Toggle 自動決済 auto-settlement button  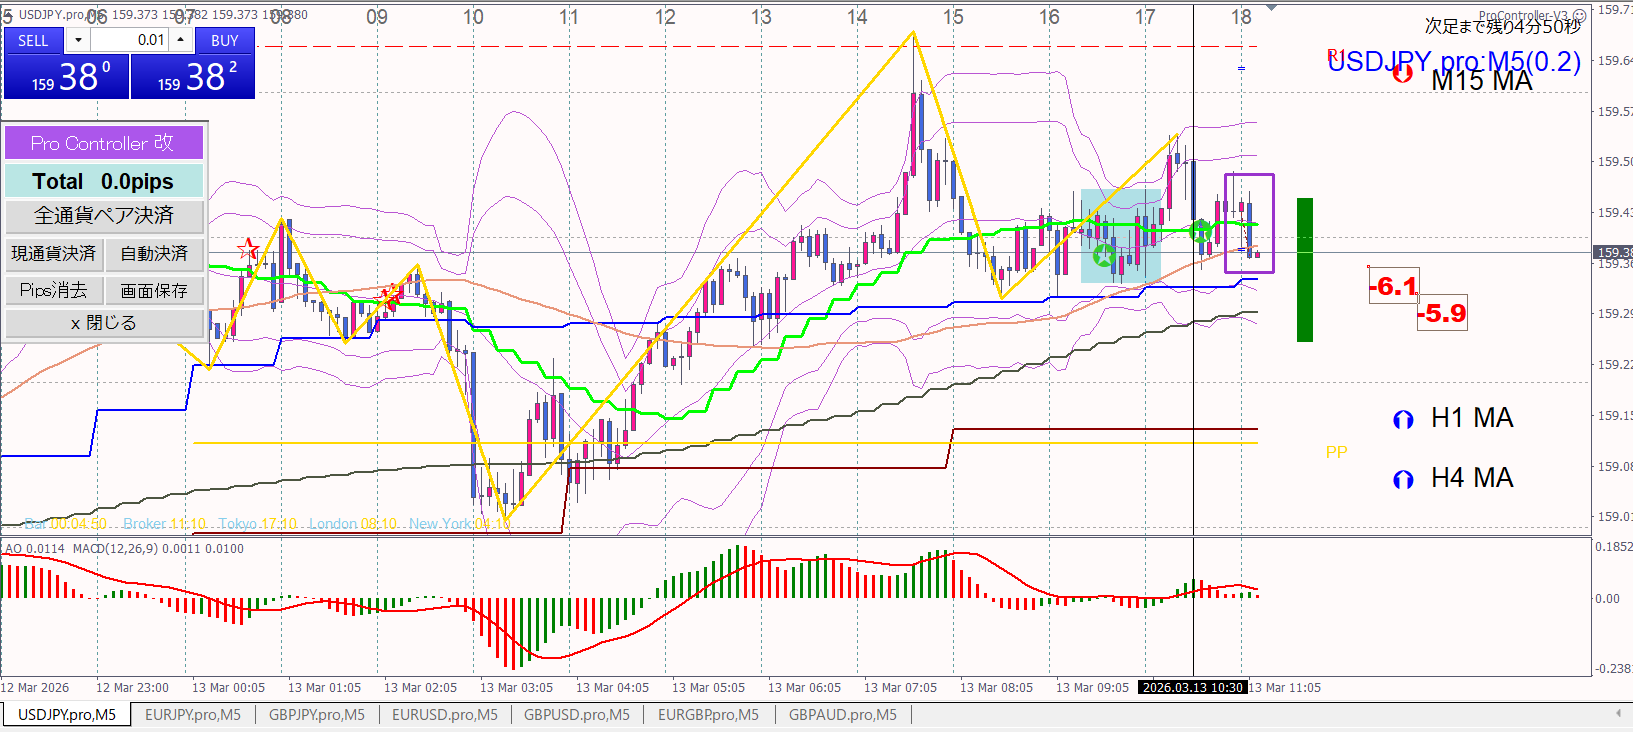(x=154, y=254)
